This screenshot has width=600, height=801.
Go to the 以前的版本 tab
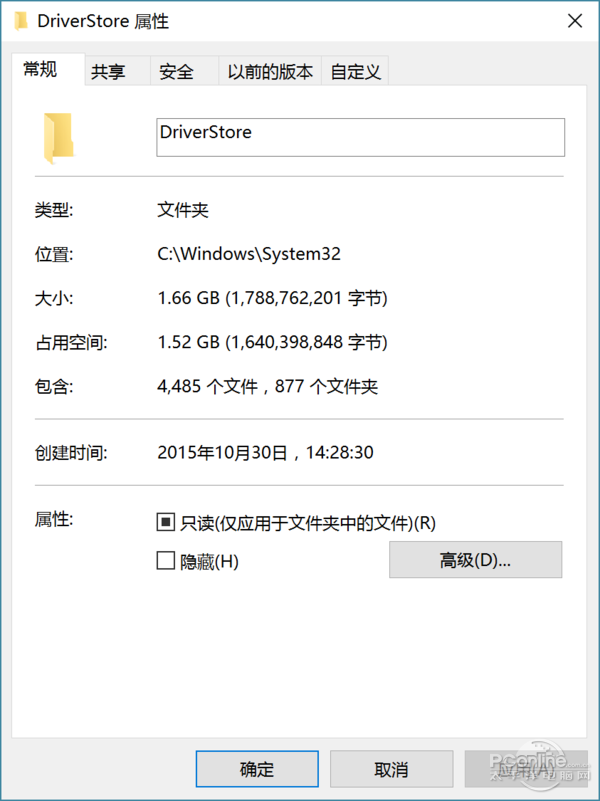(x=270, y=72)
